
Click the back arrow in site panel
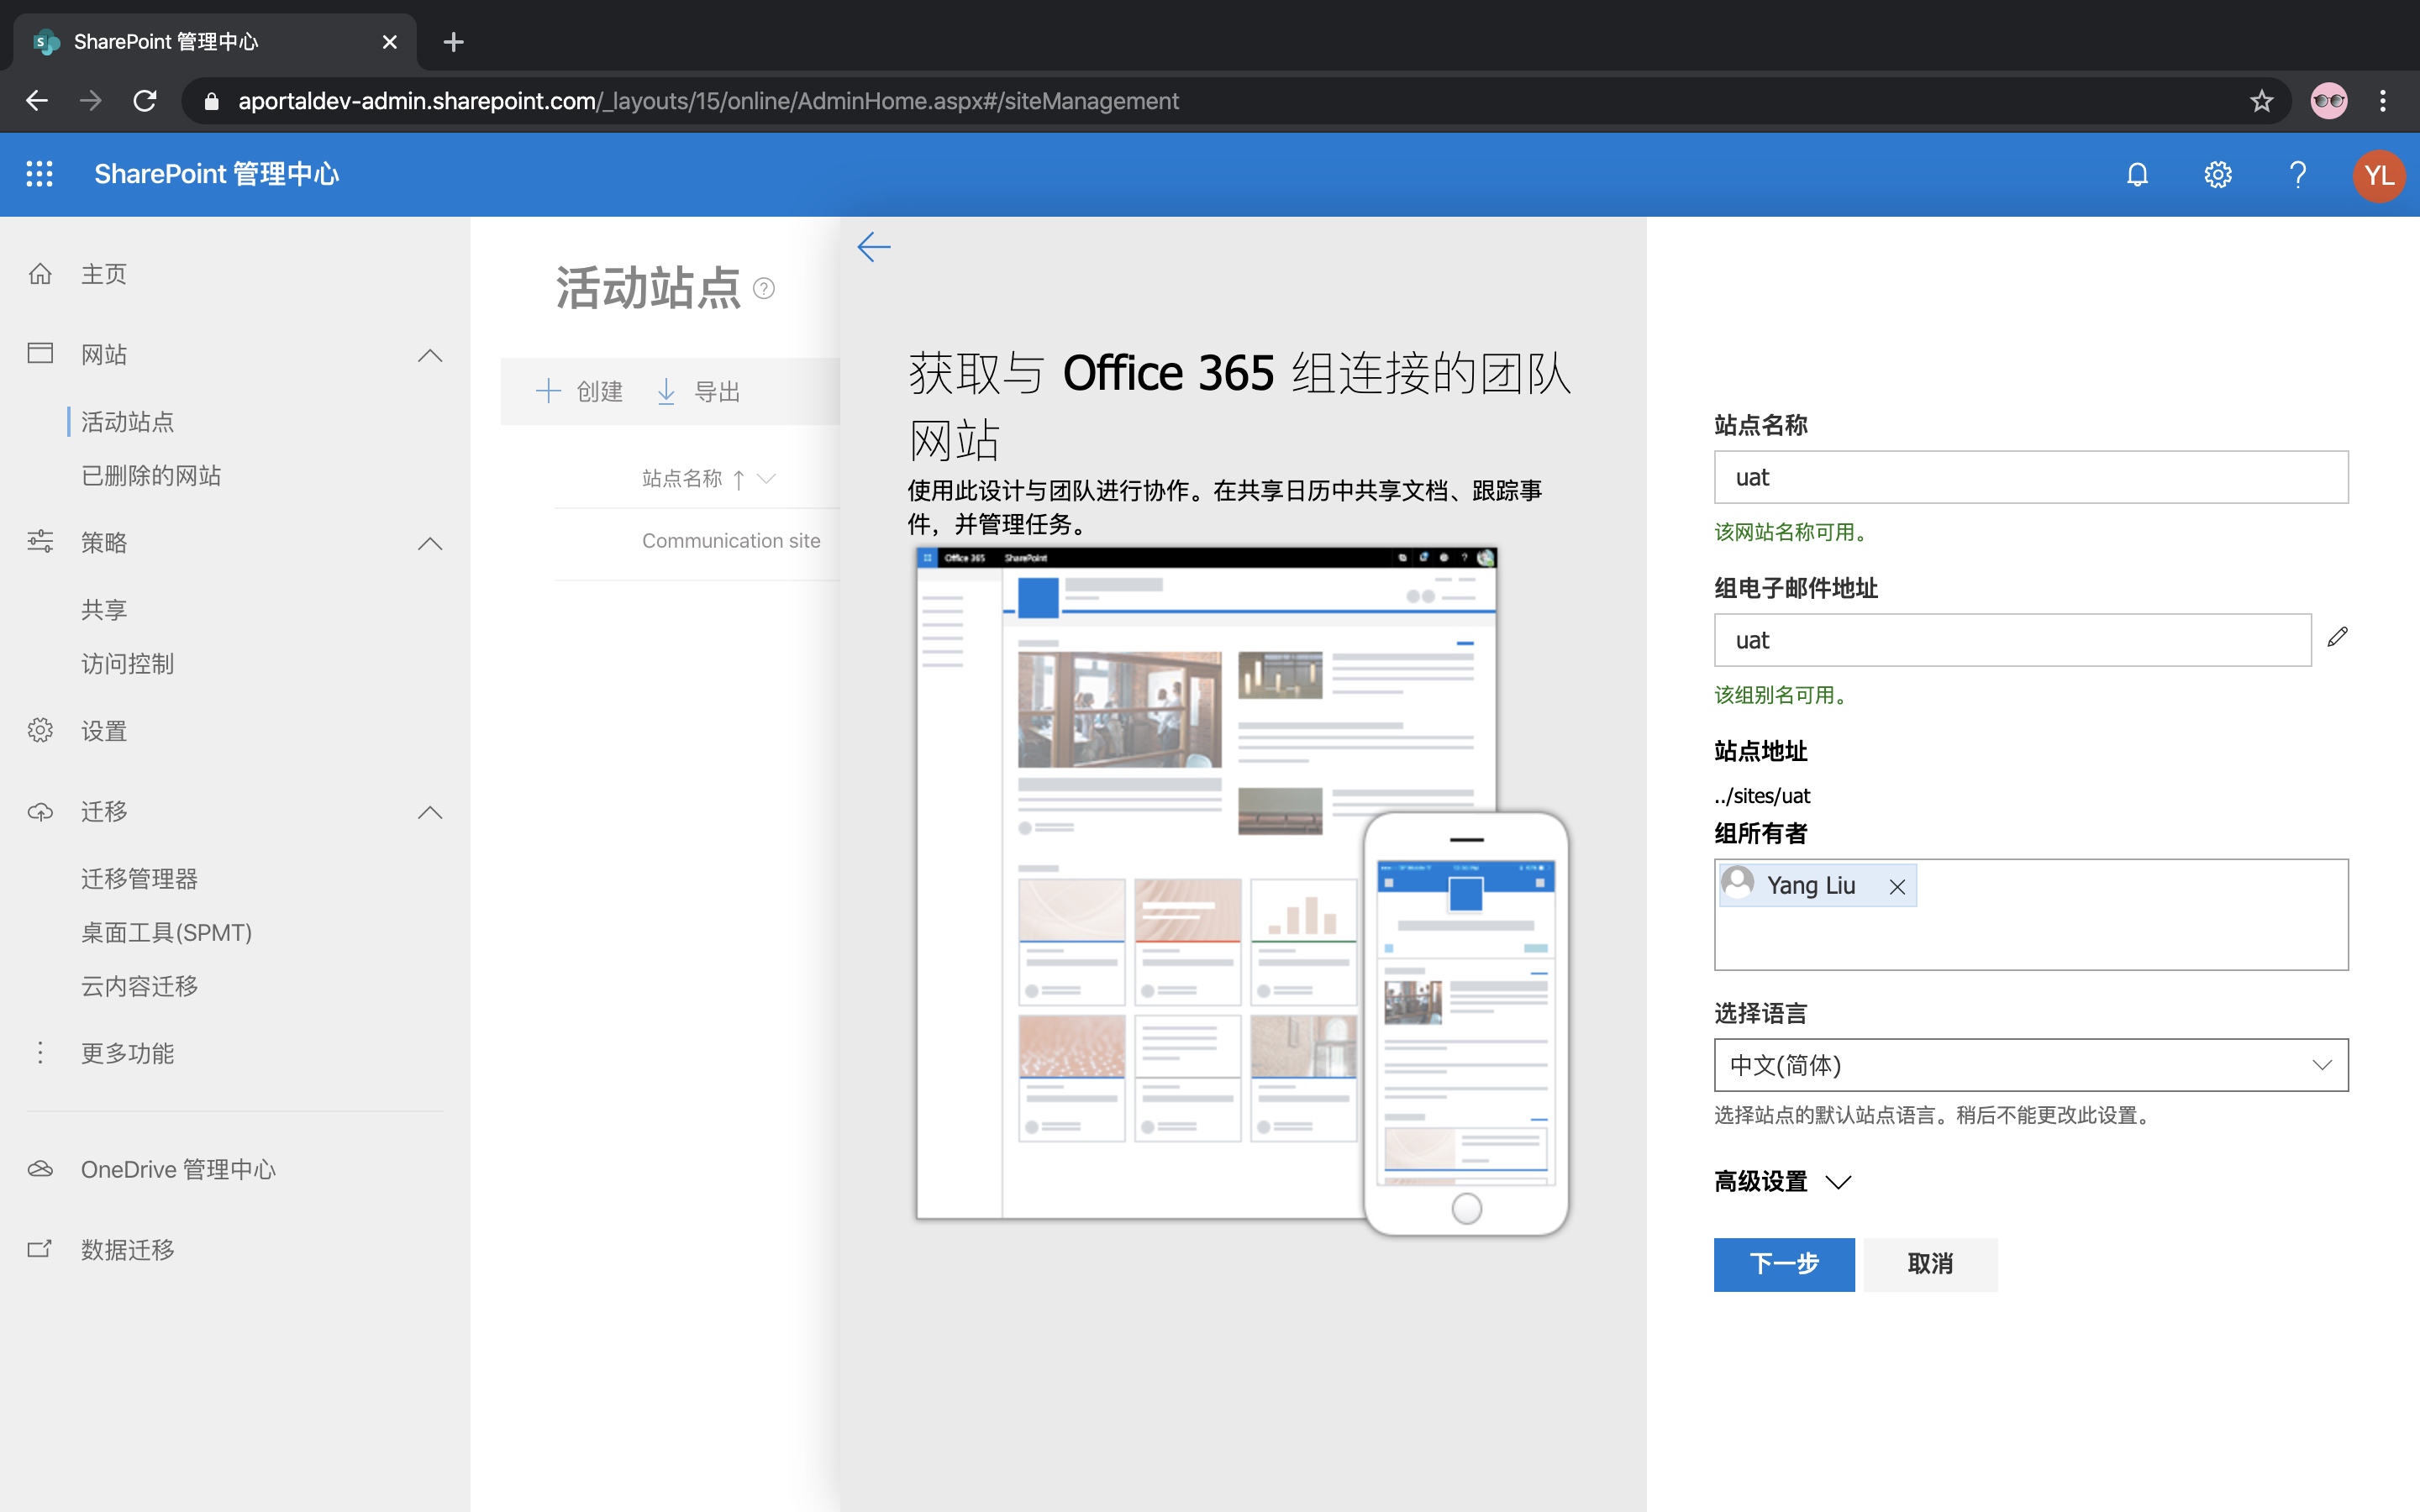click(874, 247)
